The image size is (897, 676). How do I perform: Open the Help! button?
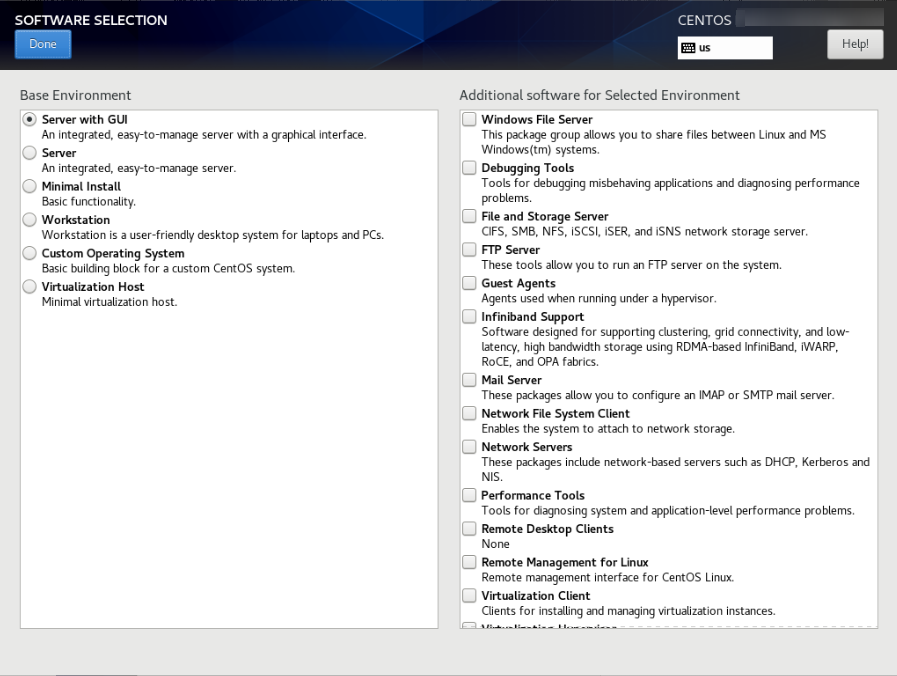[855, 44]
